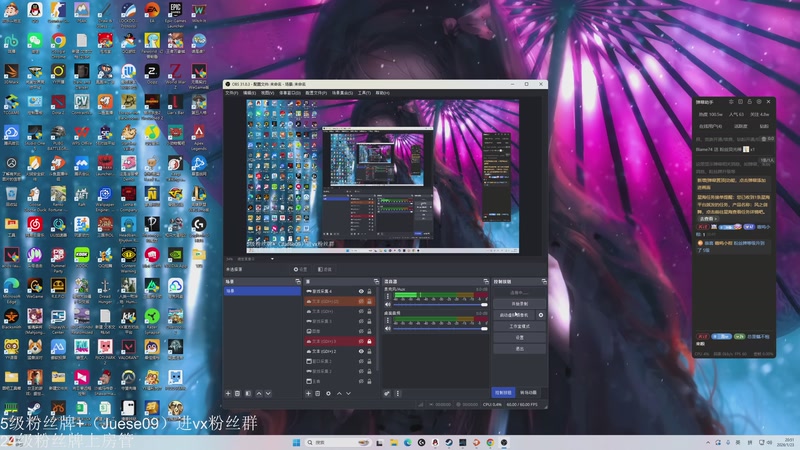
Task: Click the Windows taskbar search box
Action: pyautogui.click(x=338, y=442)
